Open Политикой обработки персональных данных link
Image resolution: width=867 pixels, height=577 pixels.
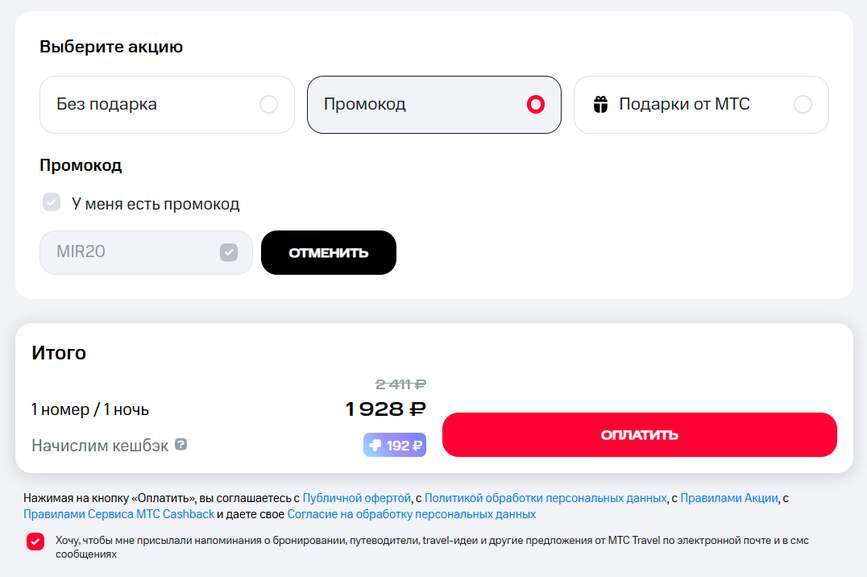[x=545, y=497]
